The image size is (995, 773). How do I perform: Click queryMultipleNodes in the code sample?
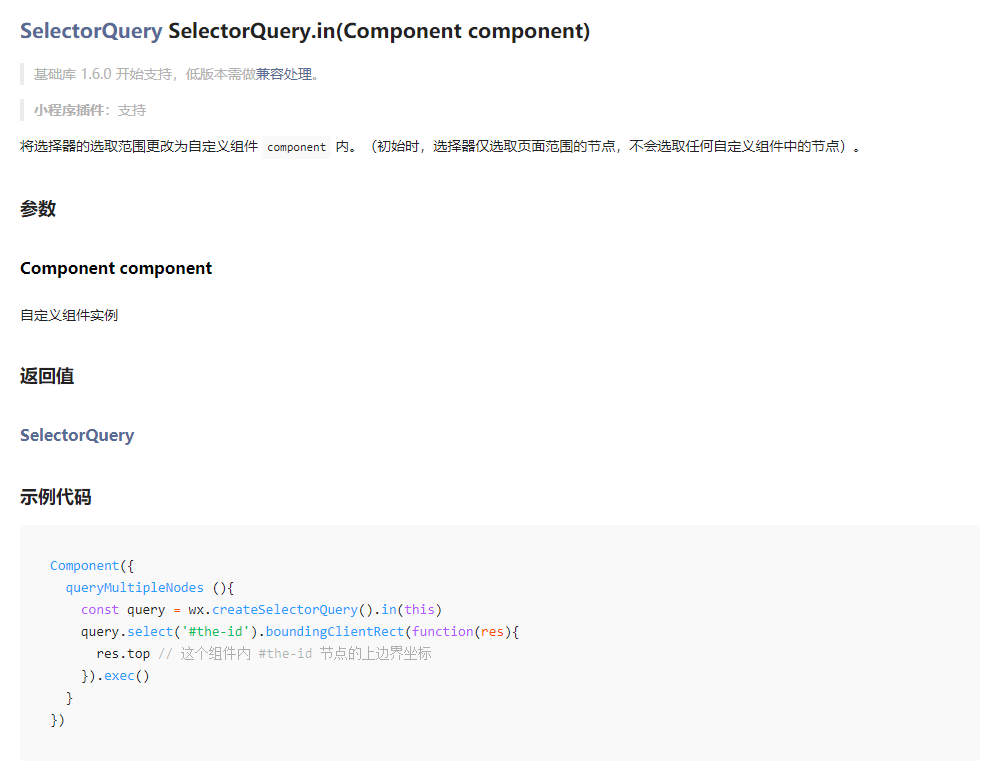[134, 587]
